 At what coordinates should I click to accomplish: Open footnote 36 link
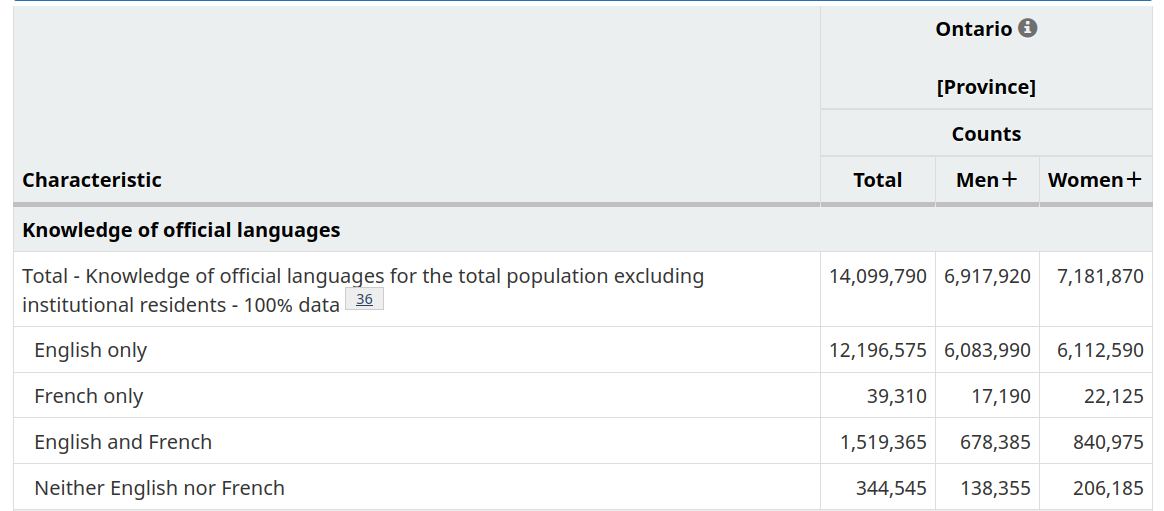coord(364,299)
